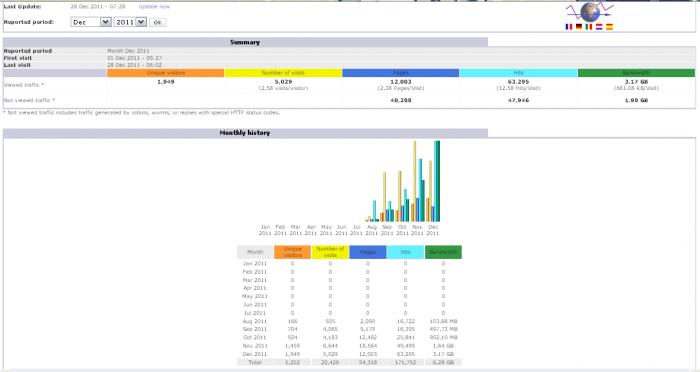The image size is (700, 372).
Task: Switch language using the Dutch flag
Action: (x=599, y=27)
